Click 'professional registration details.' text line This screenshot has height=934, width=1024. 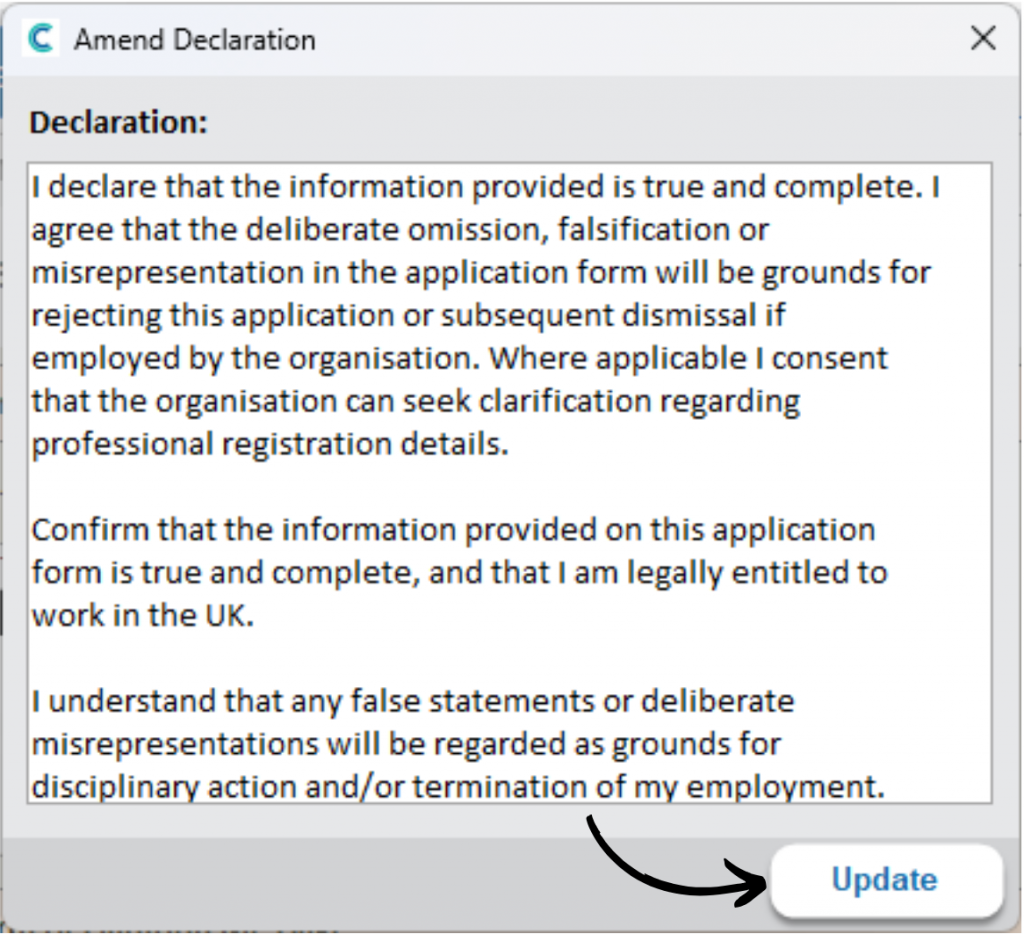click(x=270, y=444)
